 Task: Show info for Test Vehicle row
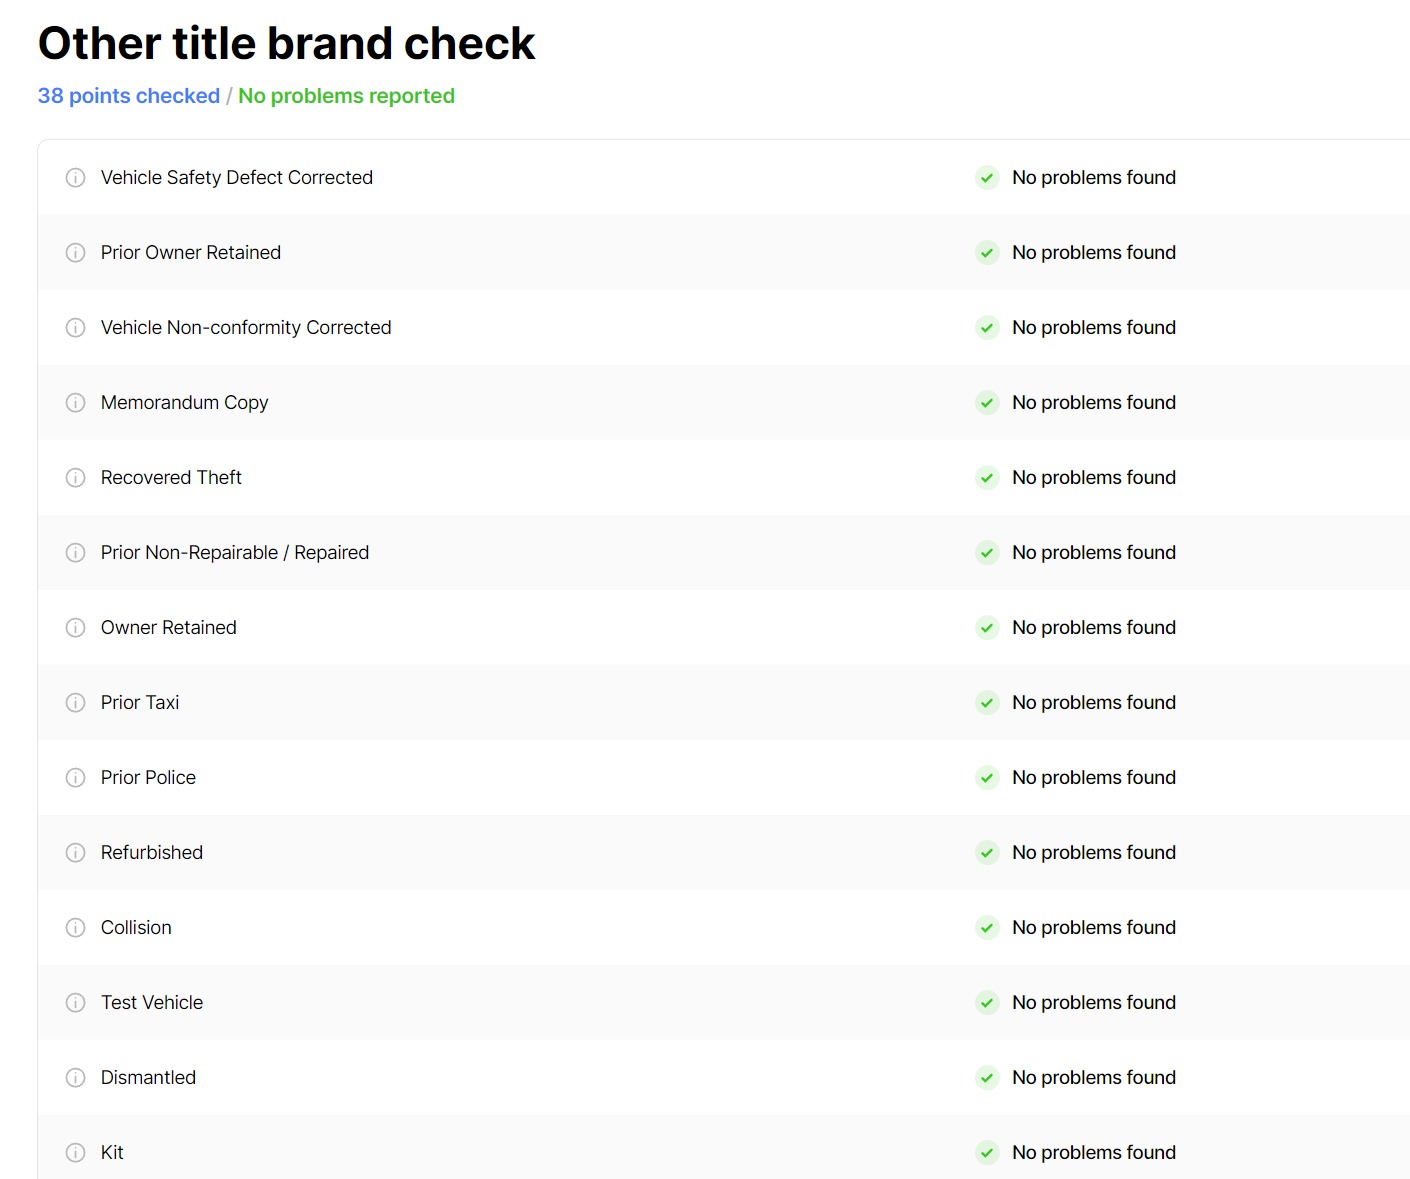click(x=75, y=1003)
